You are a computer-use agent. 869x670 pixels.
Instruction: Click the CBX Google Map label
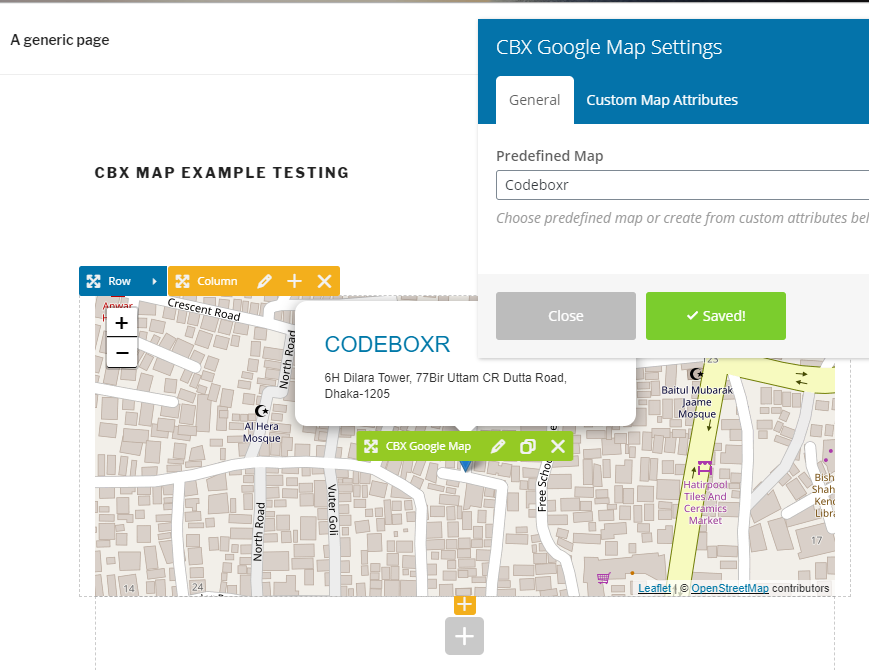coord(428,446)
